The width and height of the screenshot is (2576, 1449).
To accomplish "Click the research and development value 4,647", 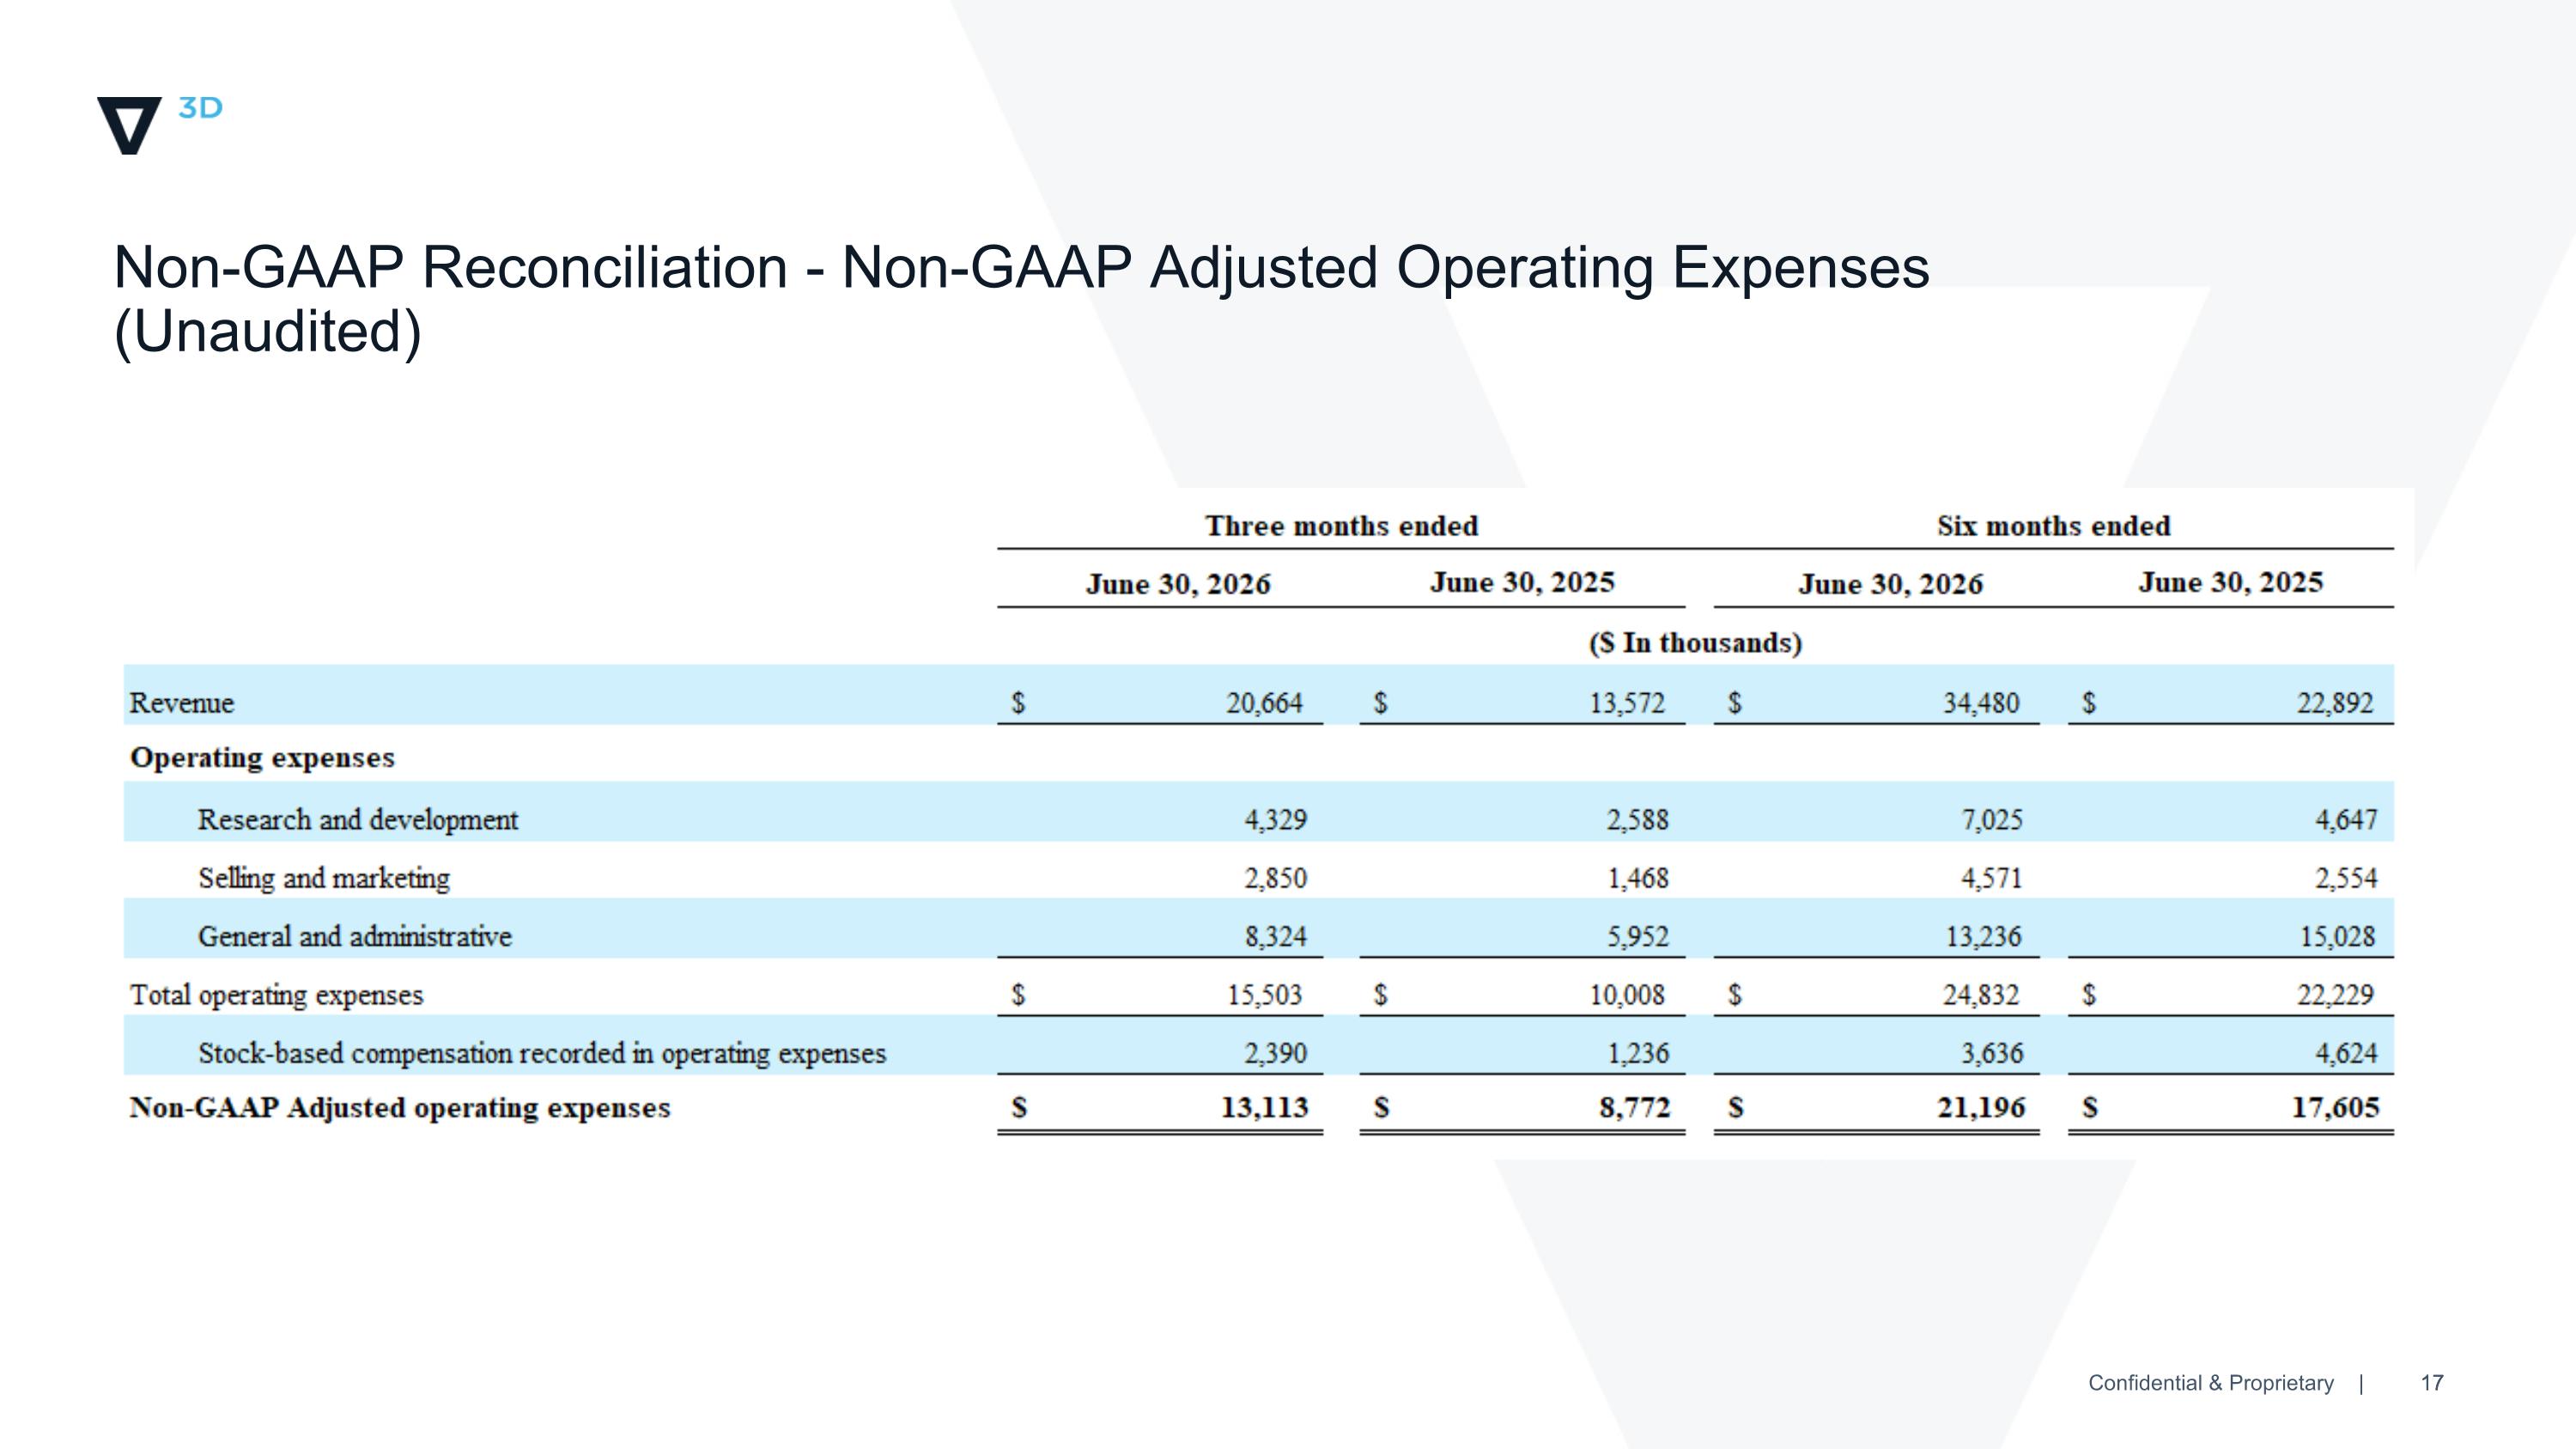I will tap(2346, 820).
